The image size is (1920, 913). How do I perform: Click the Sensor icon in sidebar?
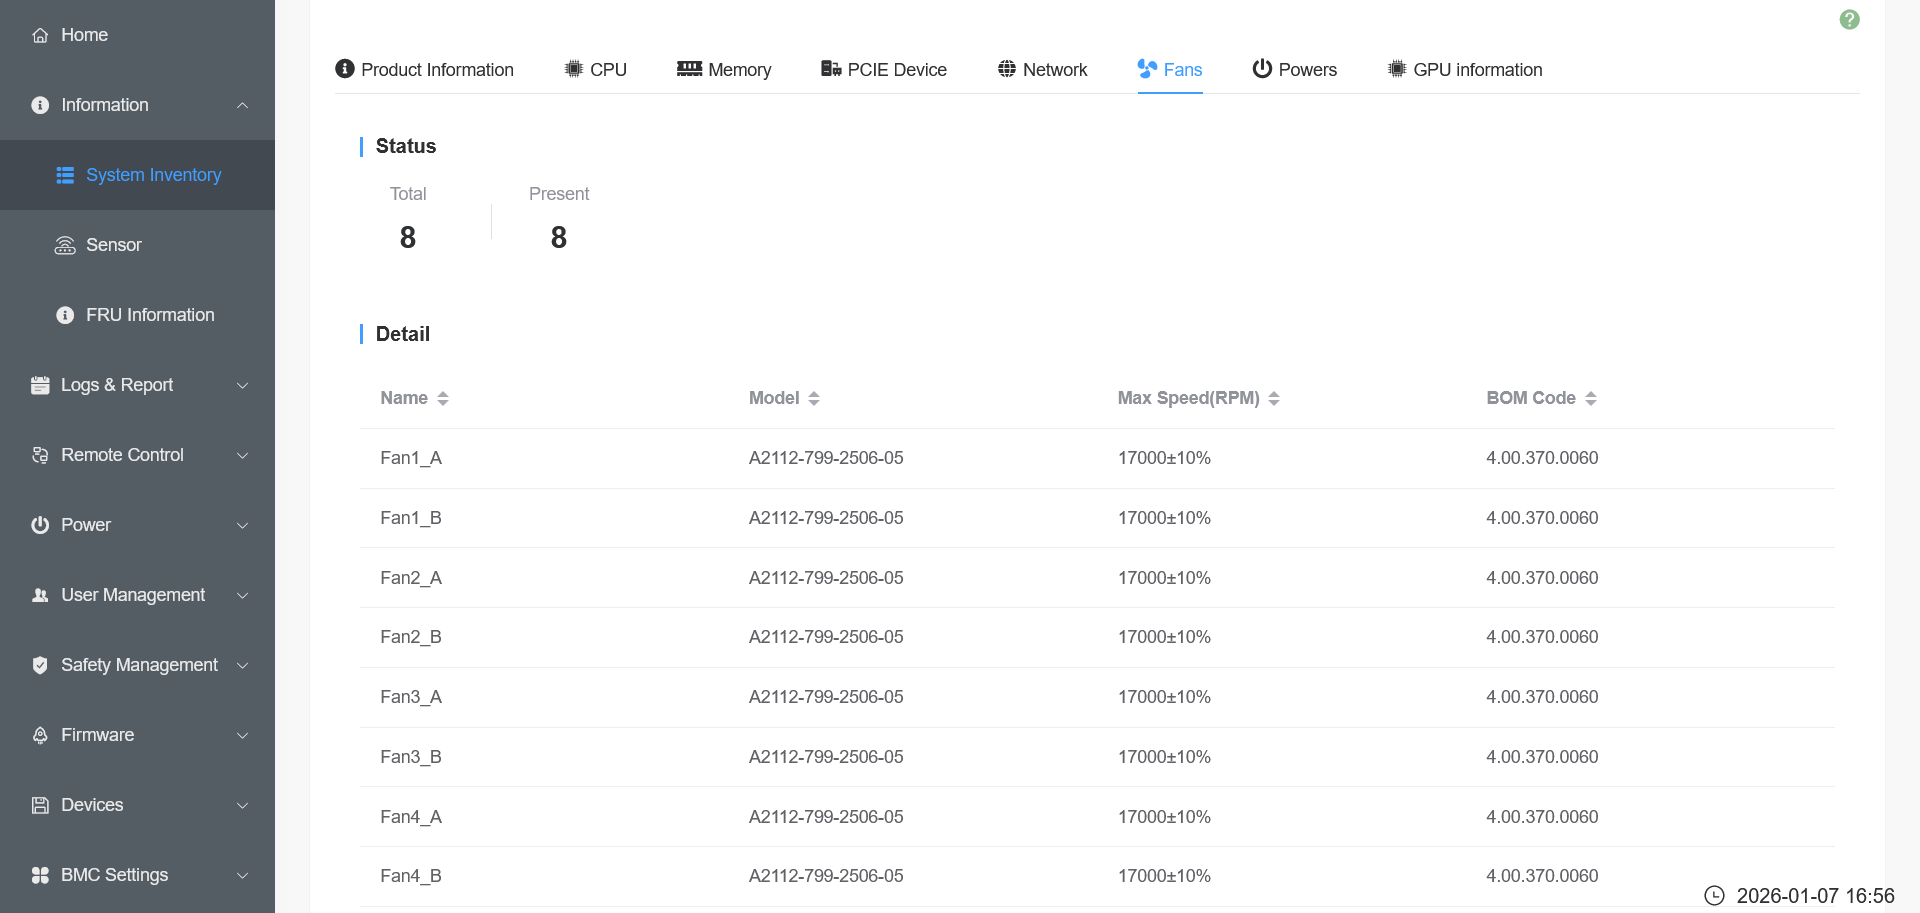click(65, 245)
